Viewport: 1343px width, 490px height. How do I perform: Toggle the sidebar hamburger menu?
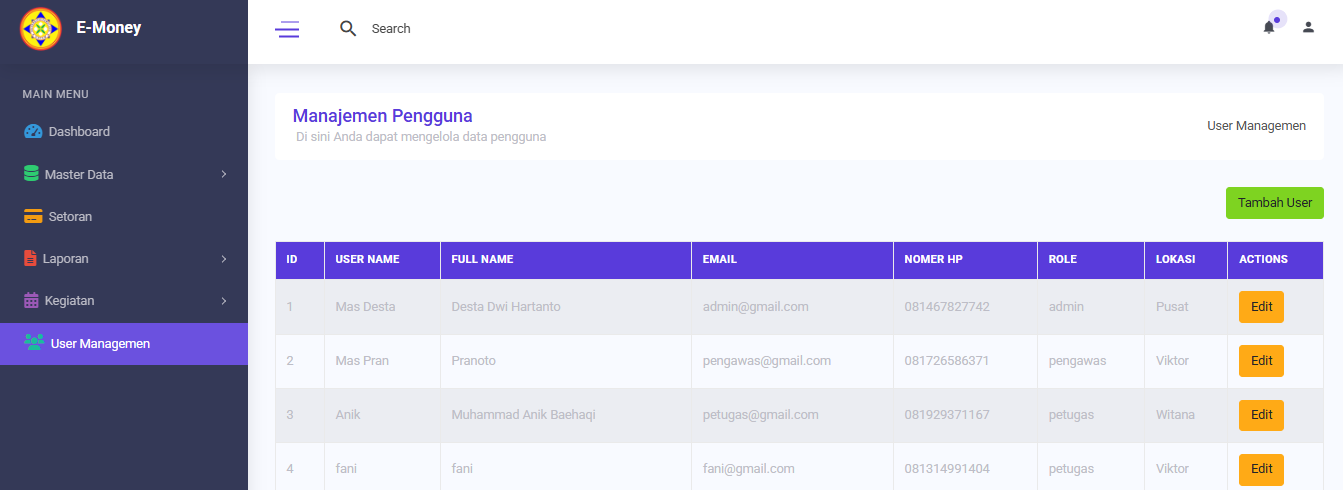pos(287,29)
